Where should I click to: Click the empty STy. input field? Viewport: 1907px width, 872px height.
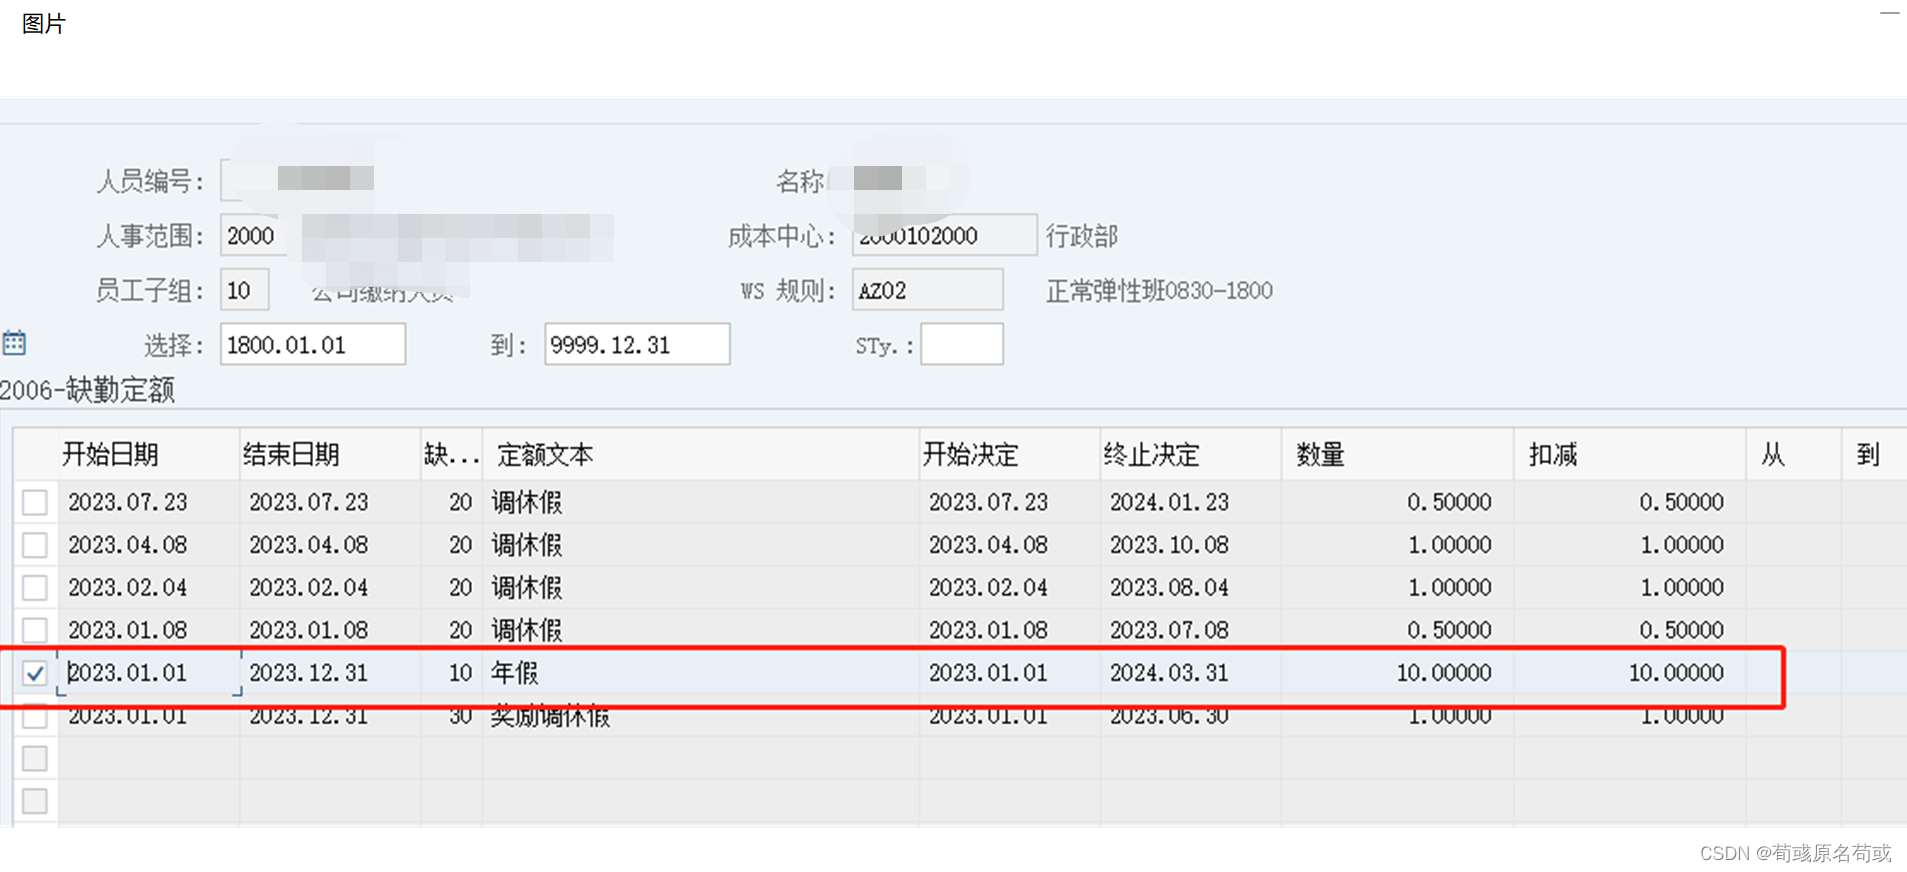coord(962,344)
